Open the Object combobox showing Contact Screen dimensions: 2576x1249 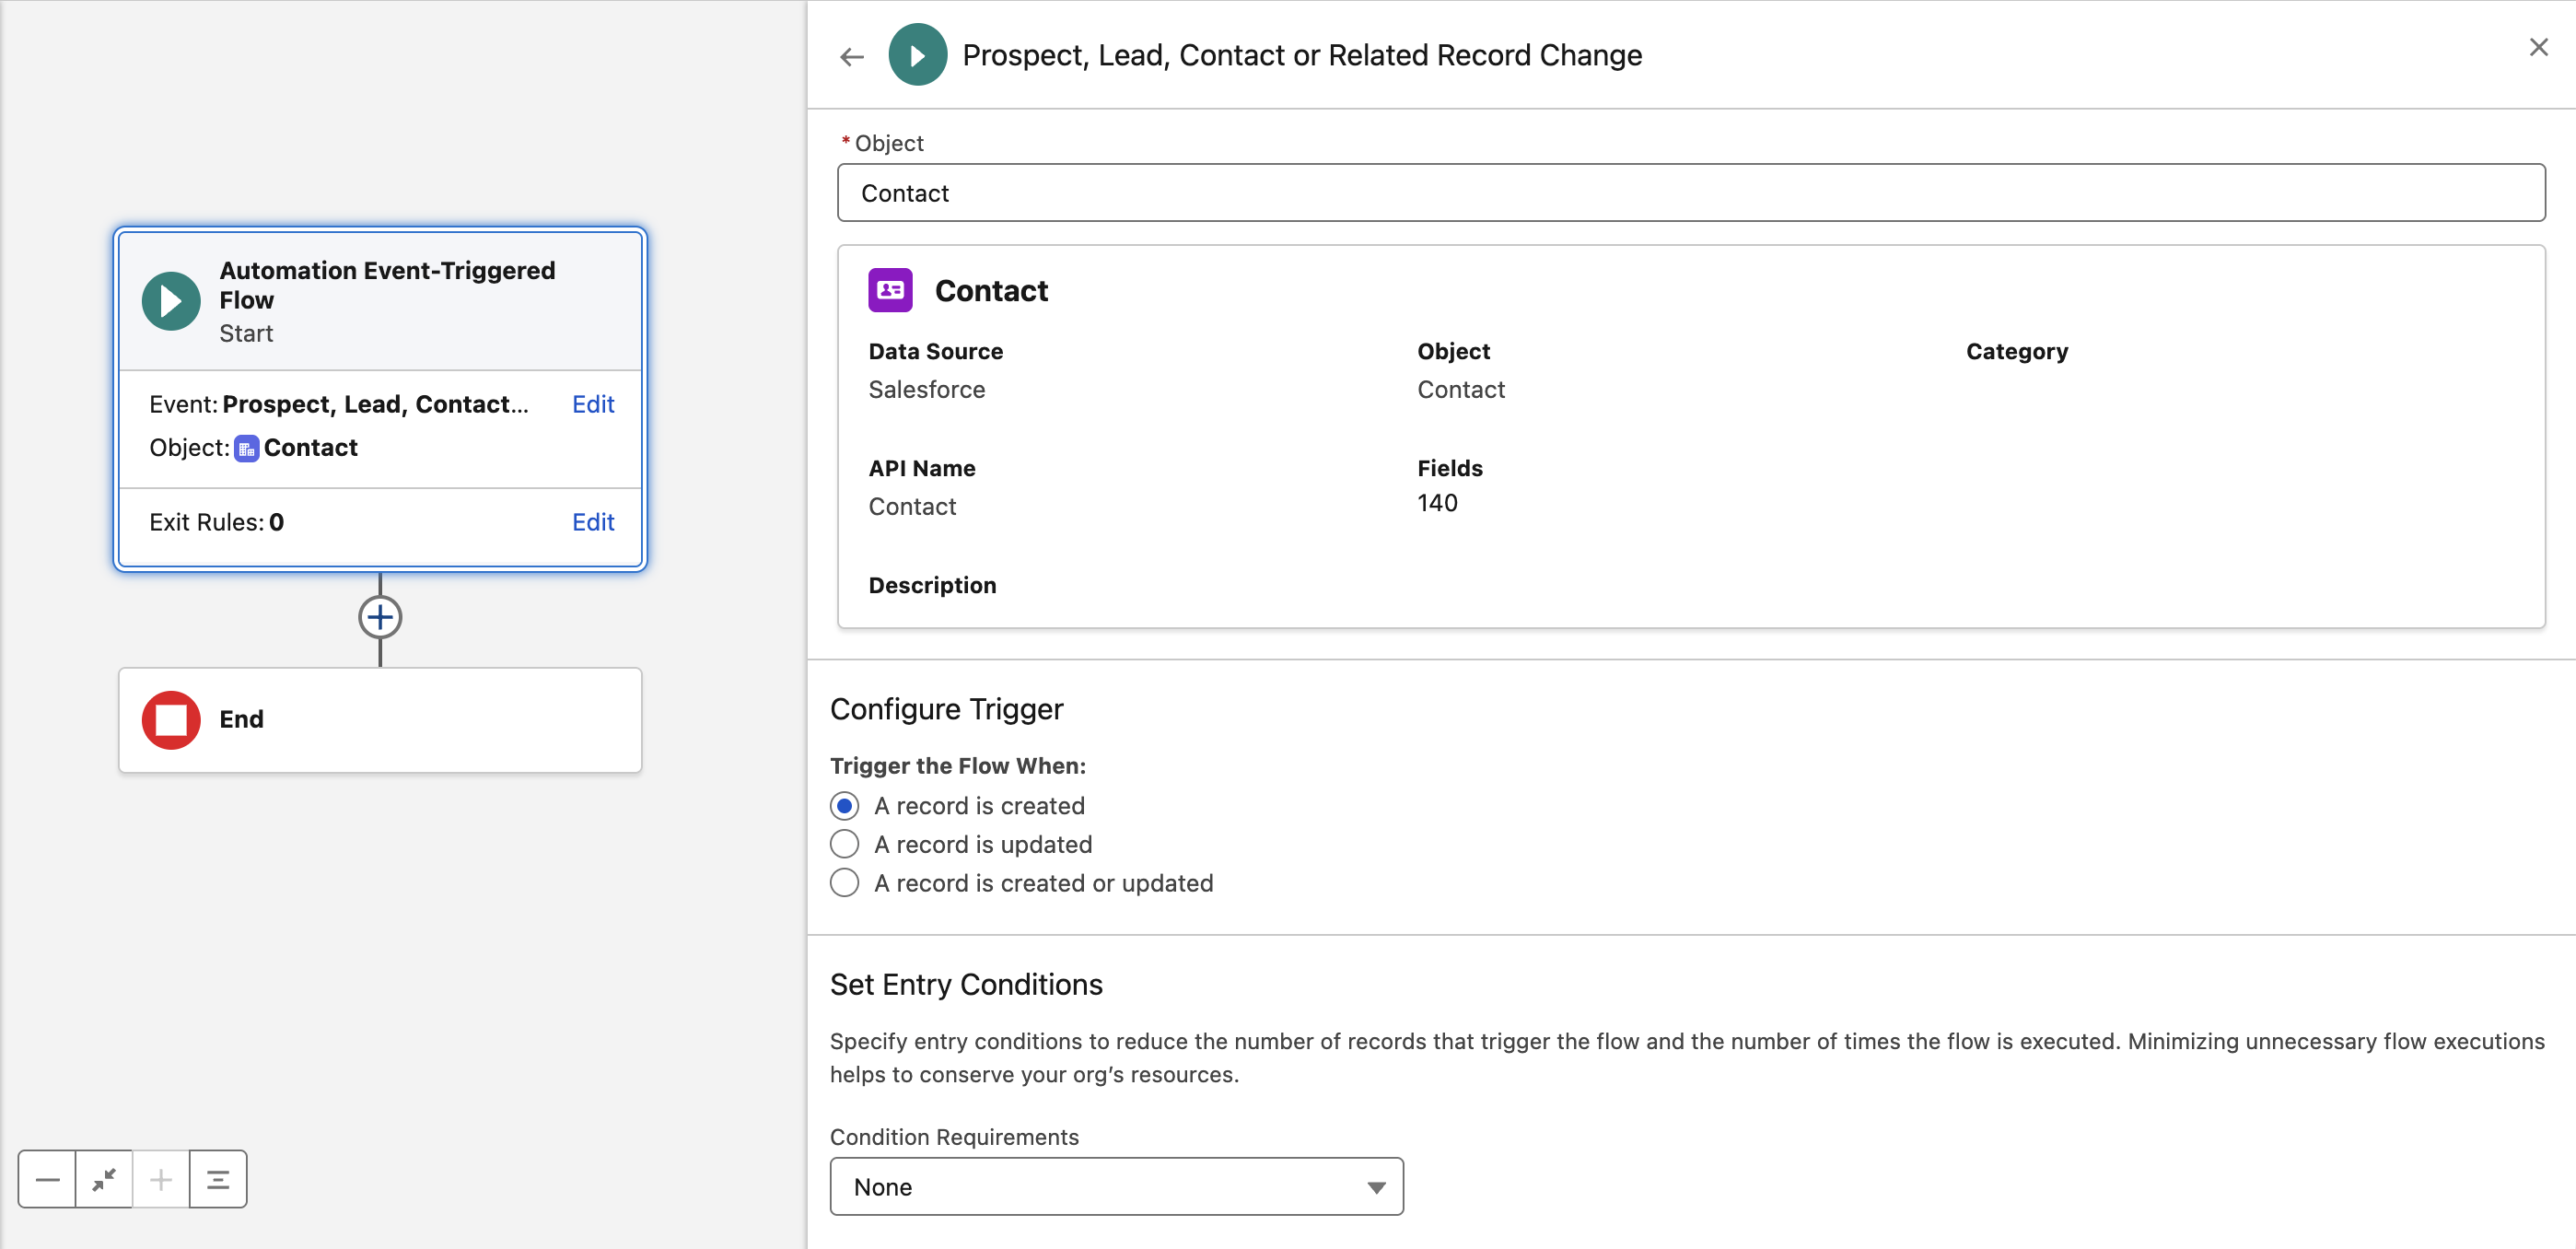[1688, 192]
